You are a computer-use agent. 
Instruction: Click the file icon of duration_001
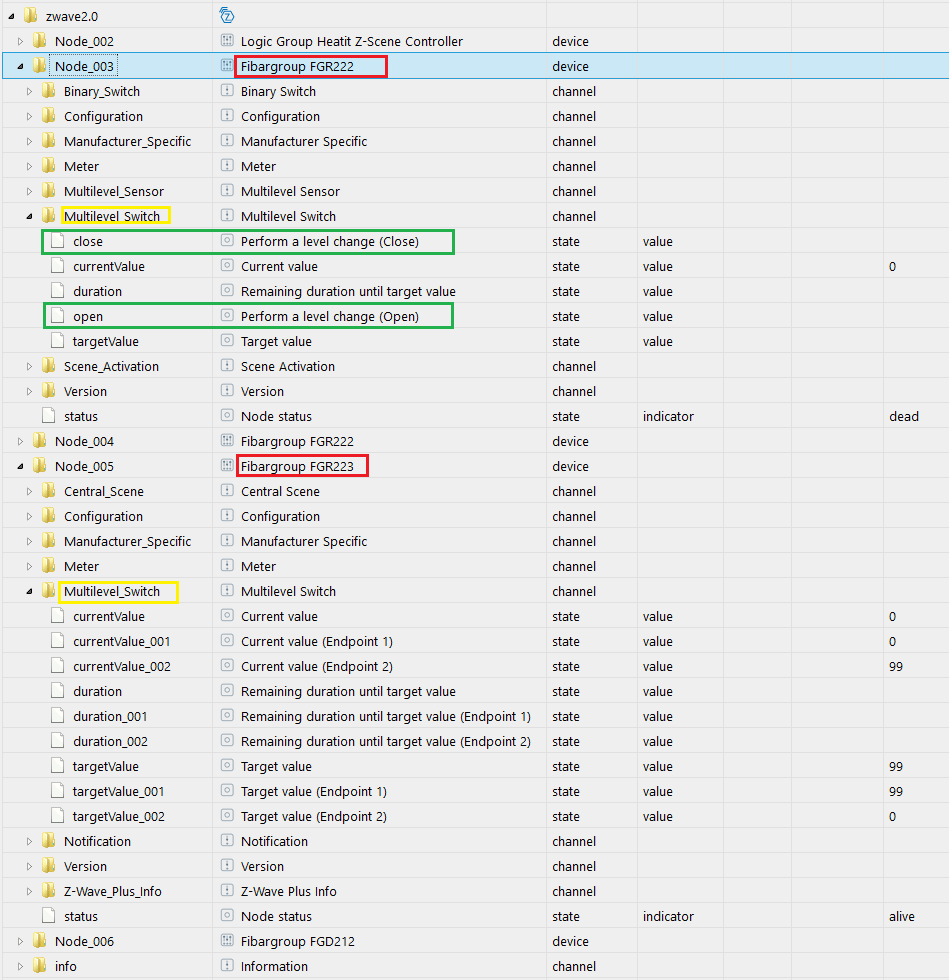tap(58, 716)
